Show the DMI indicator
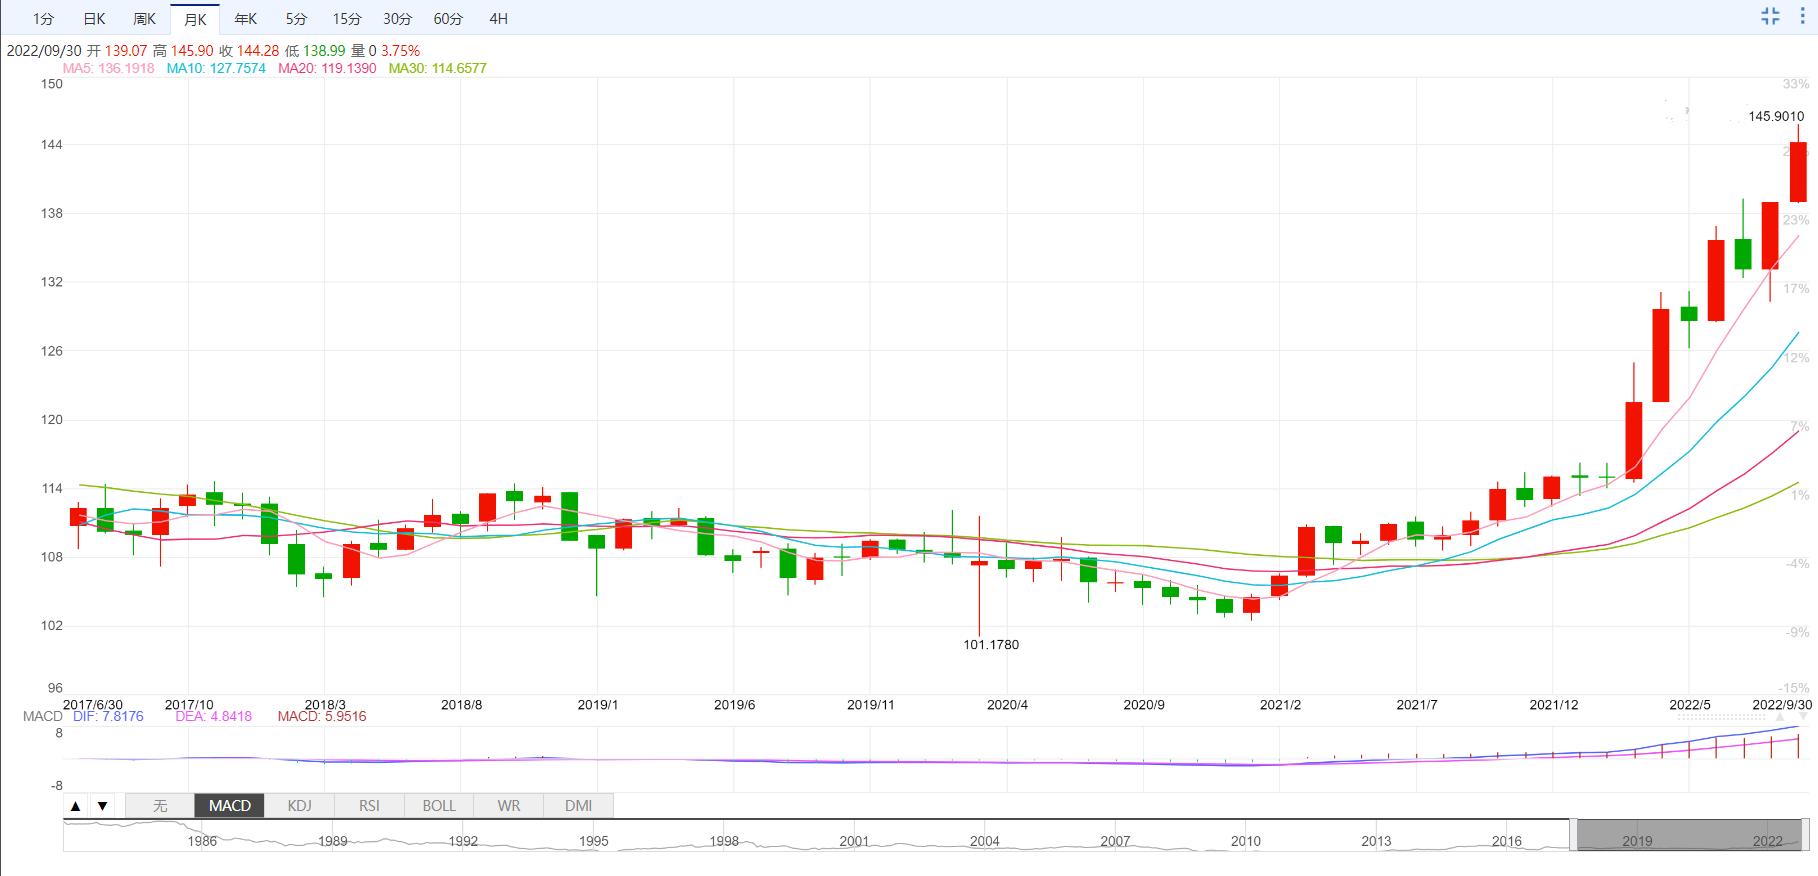This screenshot has width=1818, height=876. 578,806
